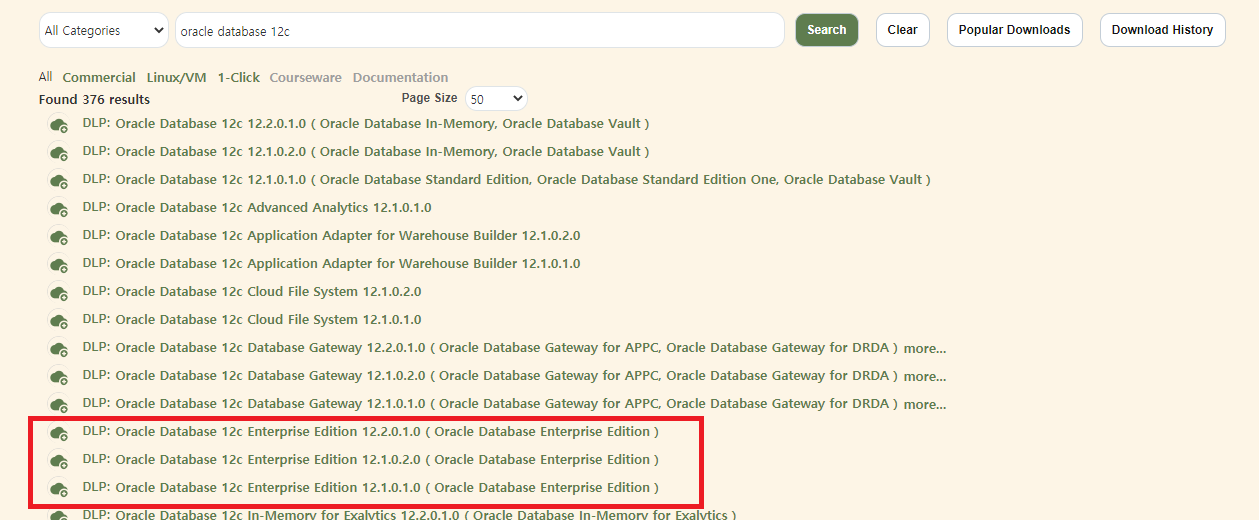Select the Documentation filter tab
The width and height of the screenshot is (1259, 520).
pyautogui.click(x=400, y=77)
